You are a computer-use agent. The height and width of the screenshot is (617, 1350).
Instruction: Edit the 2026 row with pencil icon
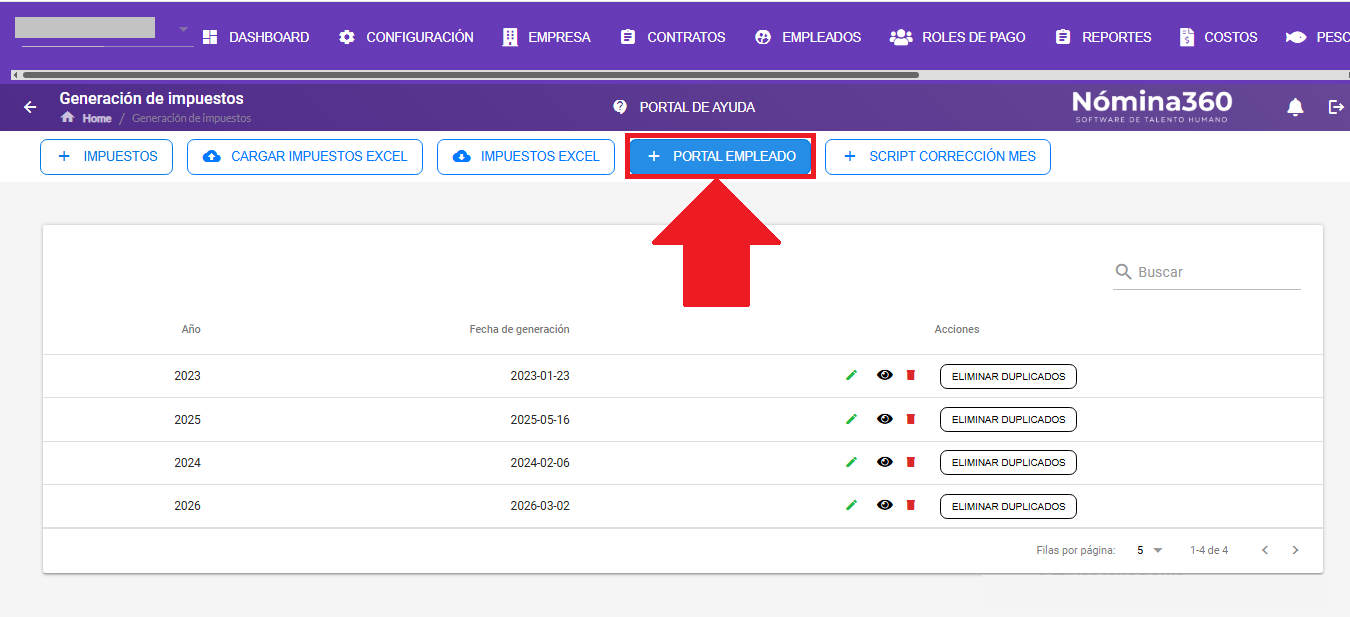(851, 505)
